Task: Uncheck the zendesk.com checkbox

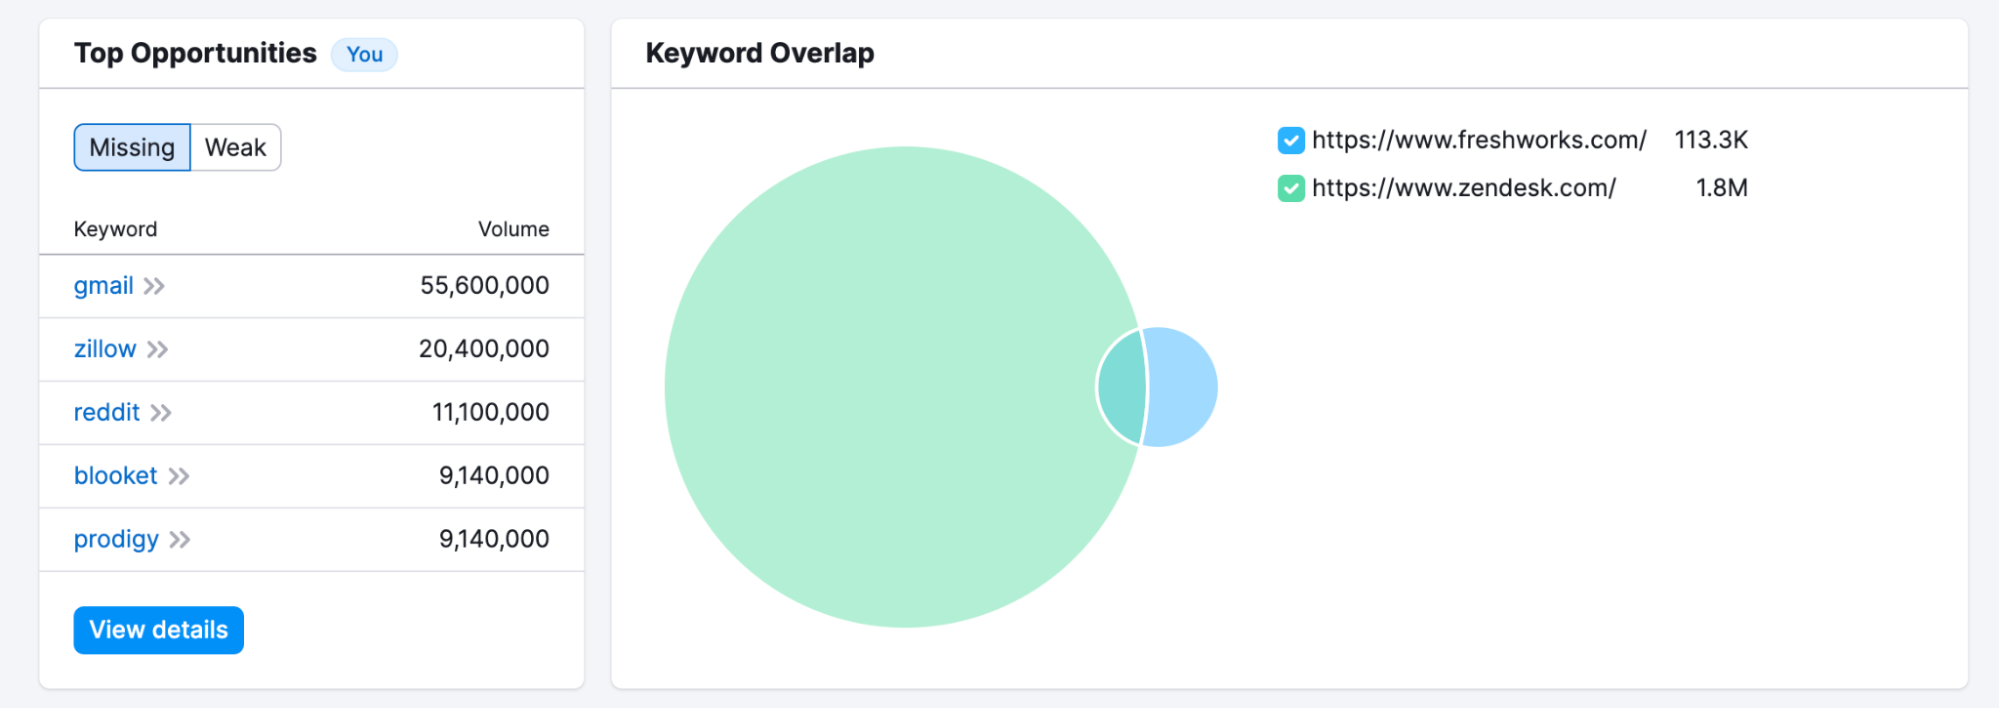Action: (1291, 188)
